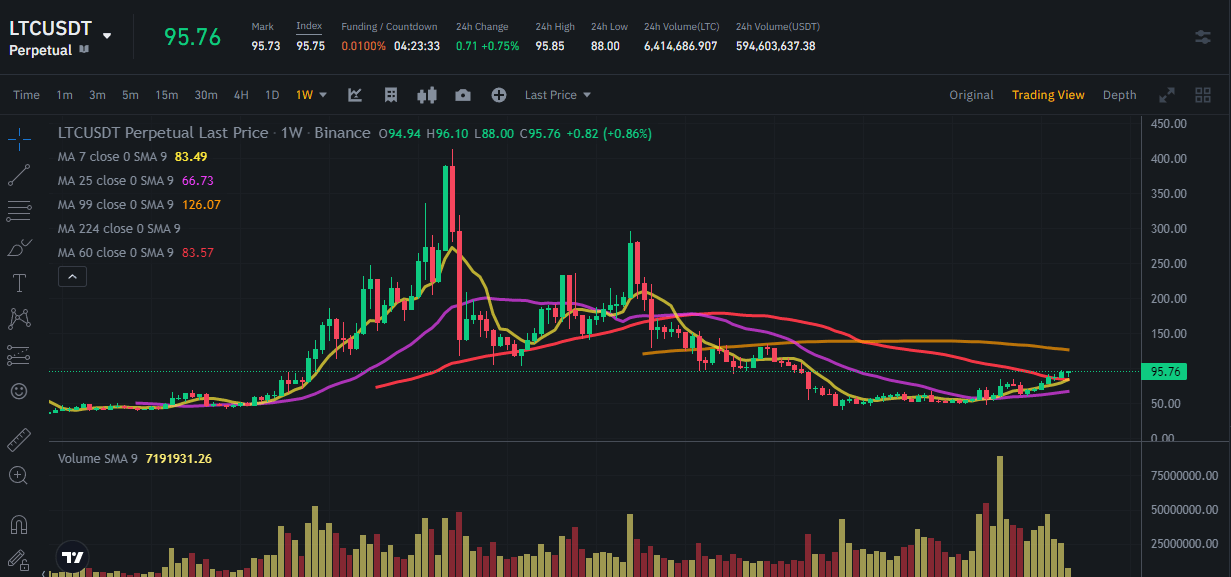Toggle magnet mode

(19, 524)
